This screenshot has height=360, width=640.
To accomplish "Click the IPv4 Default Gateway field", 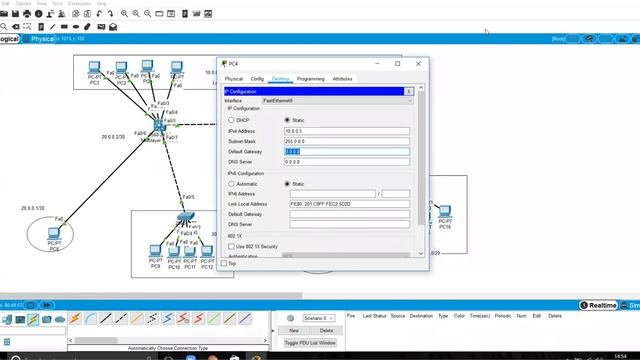I will (347, 151).
